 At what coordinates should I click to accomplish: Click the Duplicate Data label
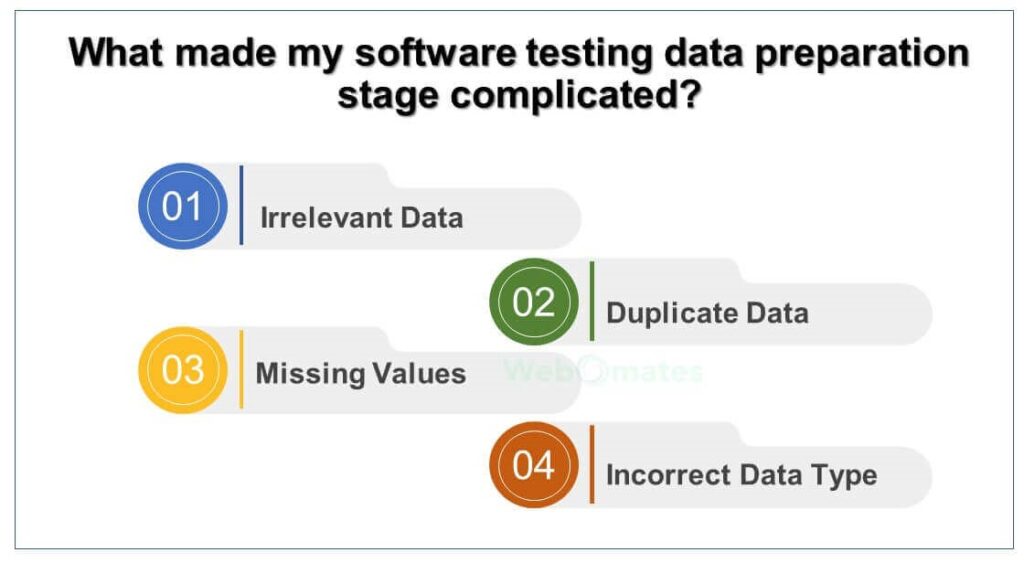707,313
